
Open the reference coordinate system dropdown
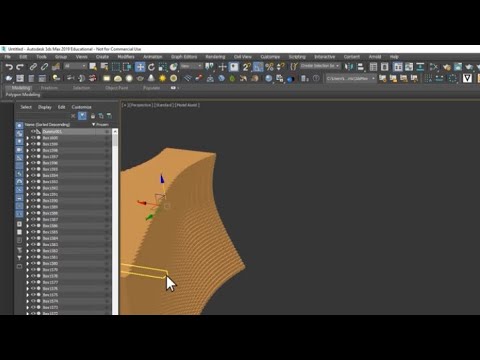click(x=191, y=66)
